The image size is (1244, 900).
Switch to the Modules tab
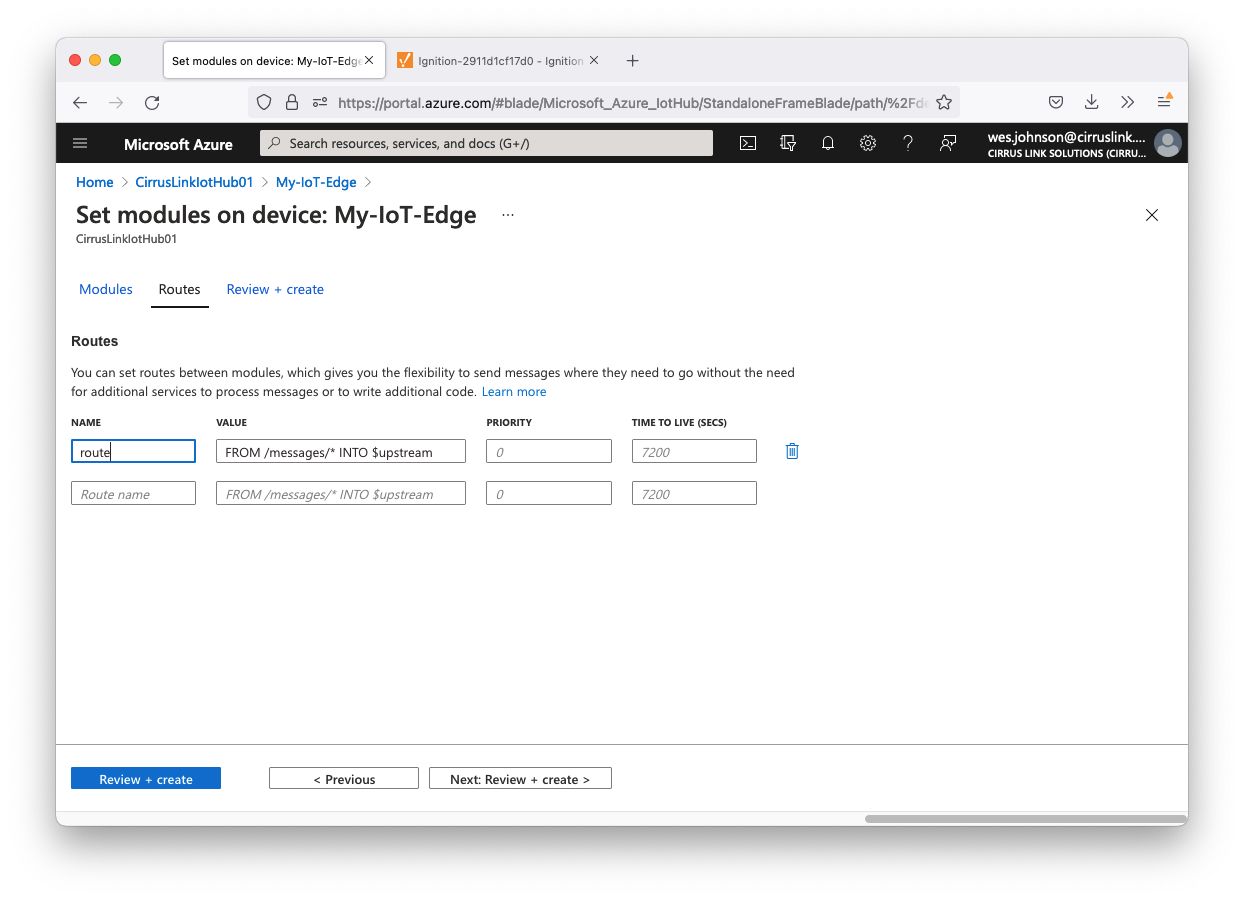click(x=106, y=289)
